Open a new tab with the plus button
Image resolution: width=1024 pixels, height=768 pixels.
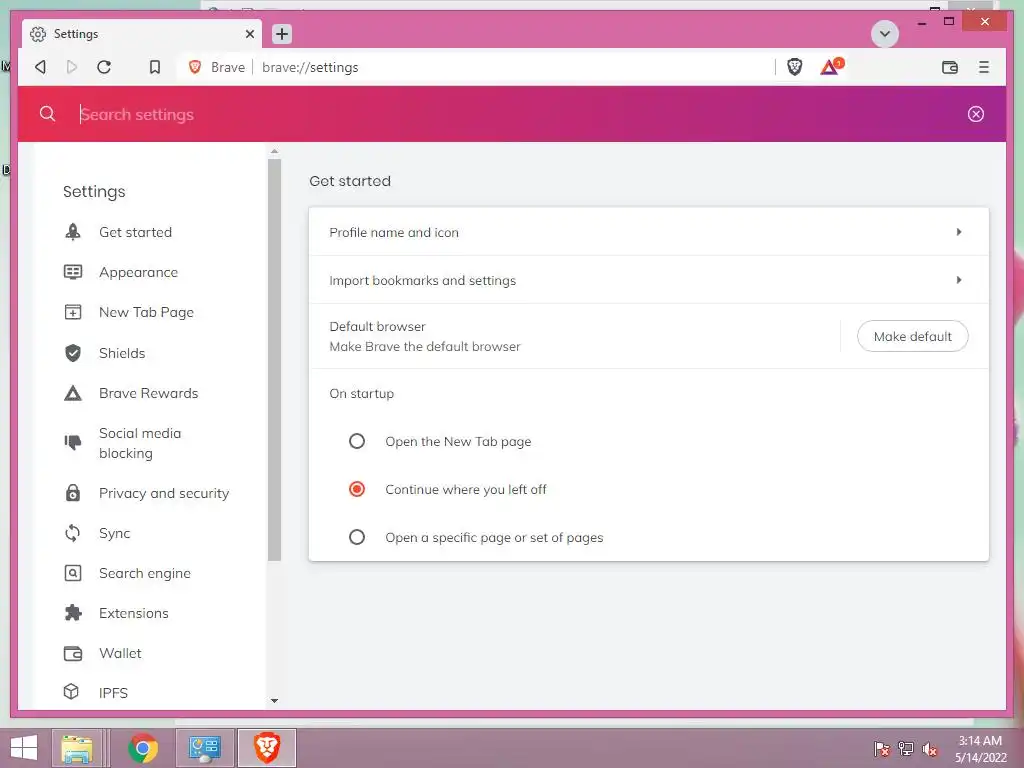coord(281,34)
